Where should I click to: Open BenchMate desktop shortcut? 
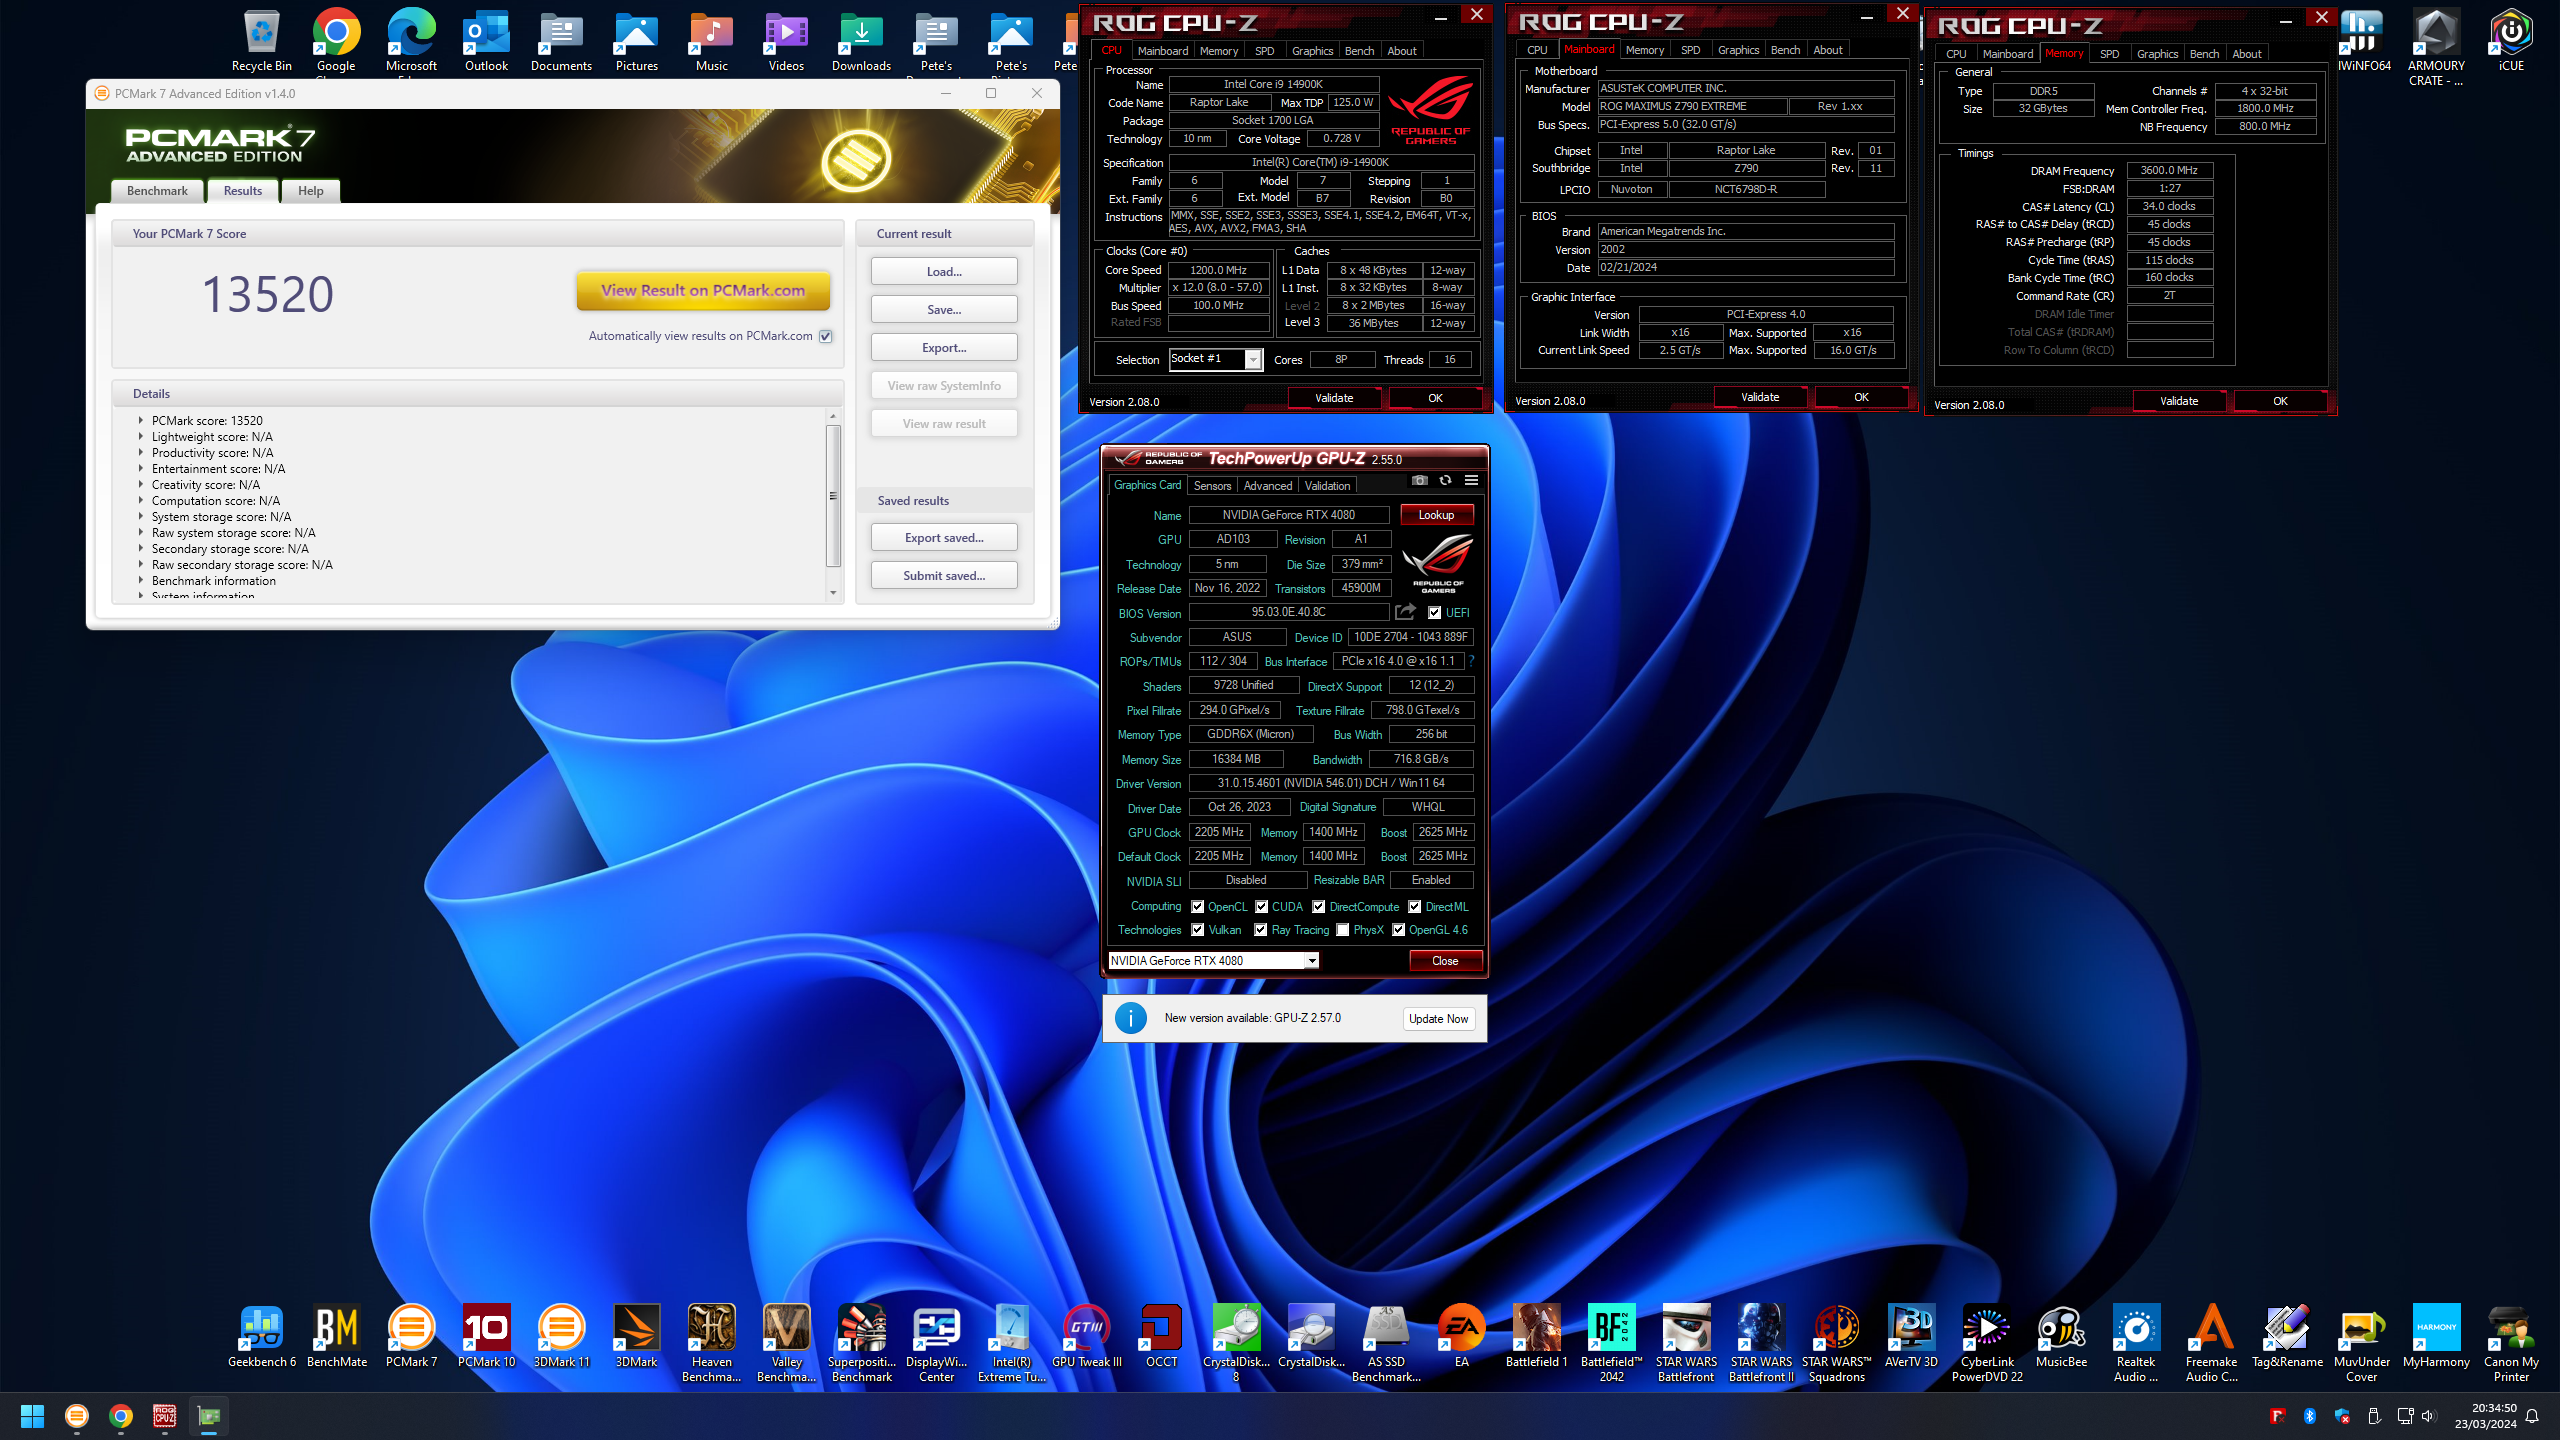pyautogui.click(x=336, y=1337)
